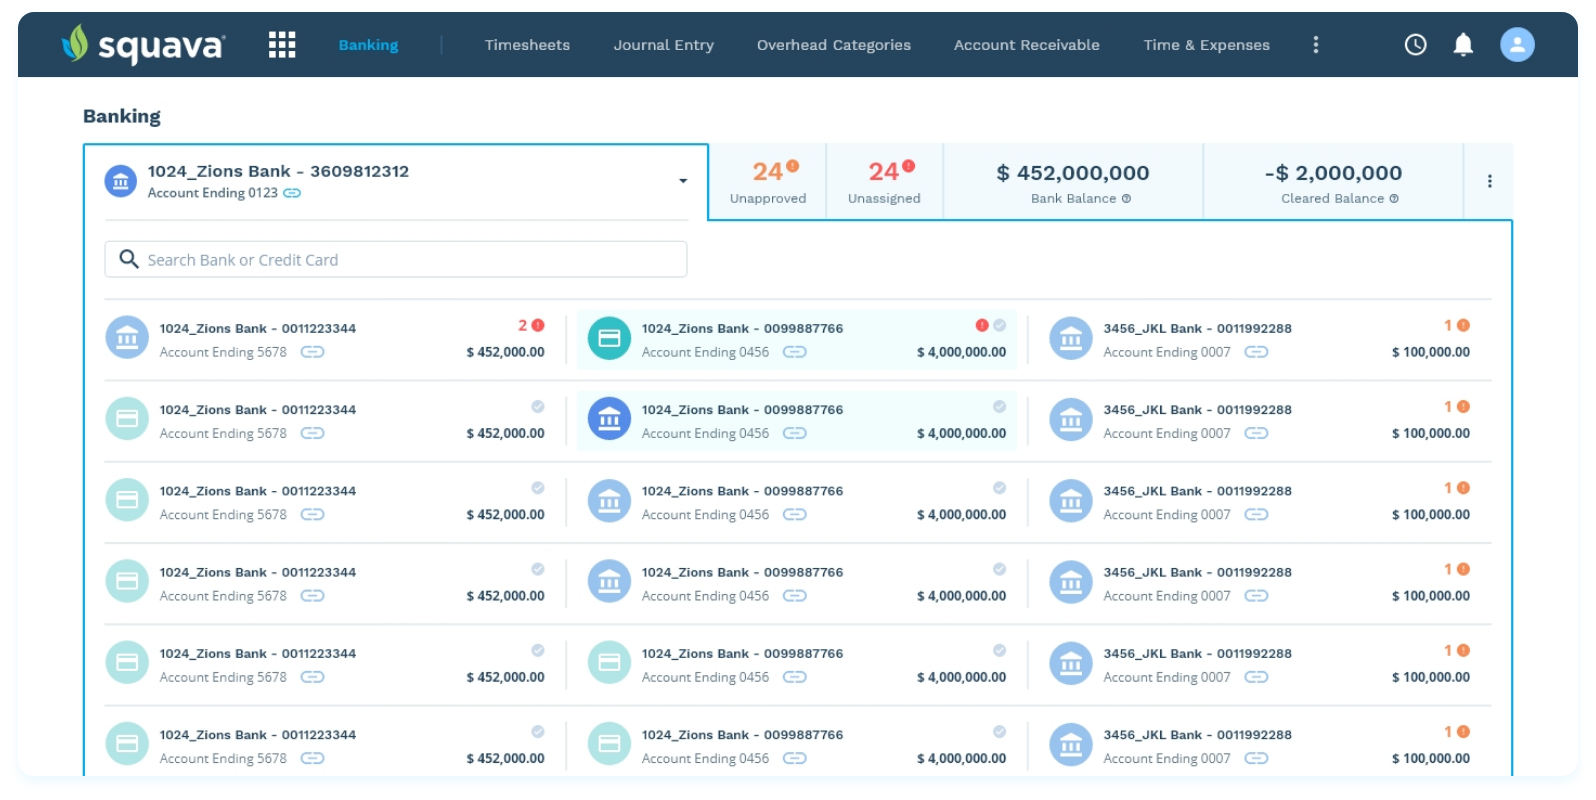Go to Account Receivable
This screenshot has width=1596, height=800.
coord(1027,45)
